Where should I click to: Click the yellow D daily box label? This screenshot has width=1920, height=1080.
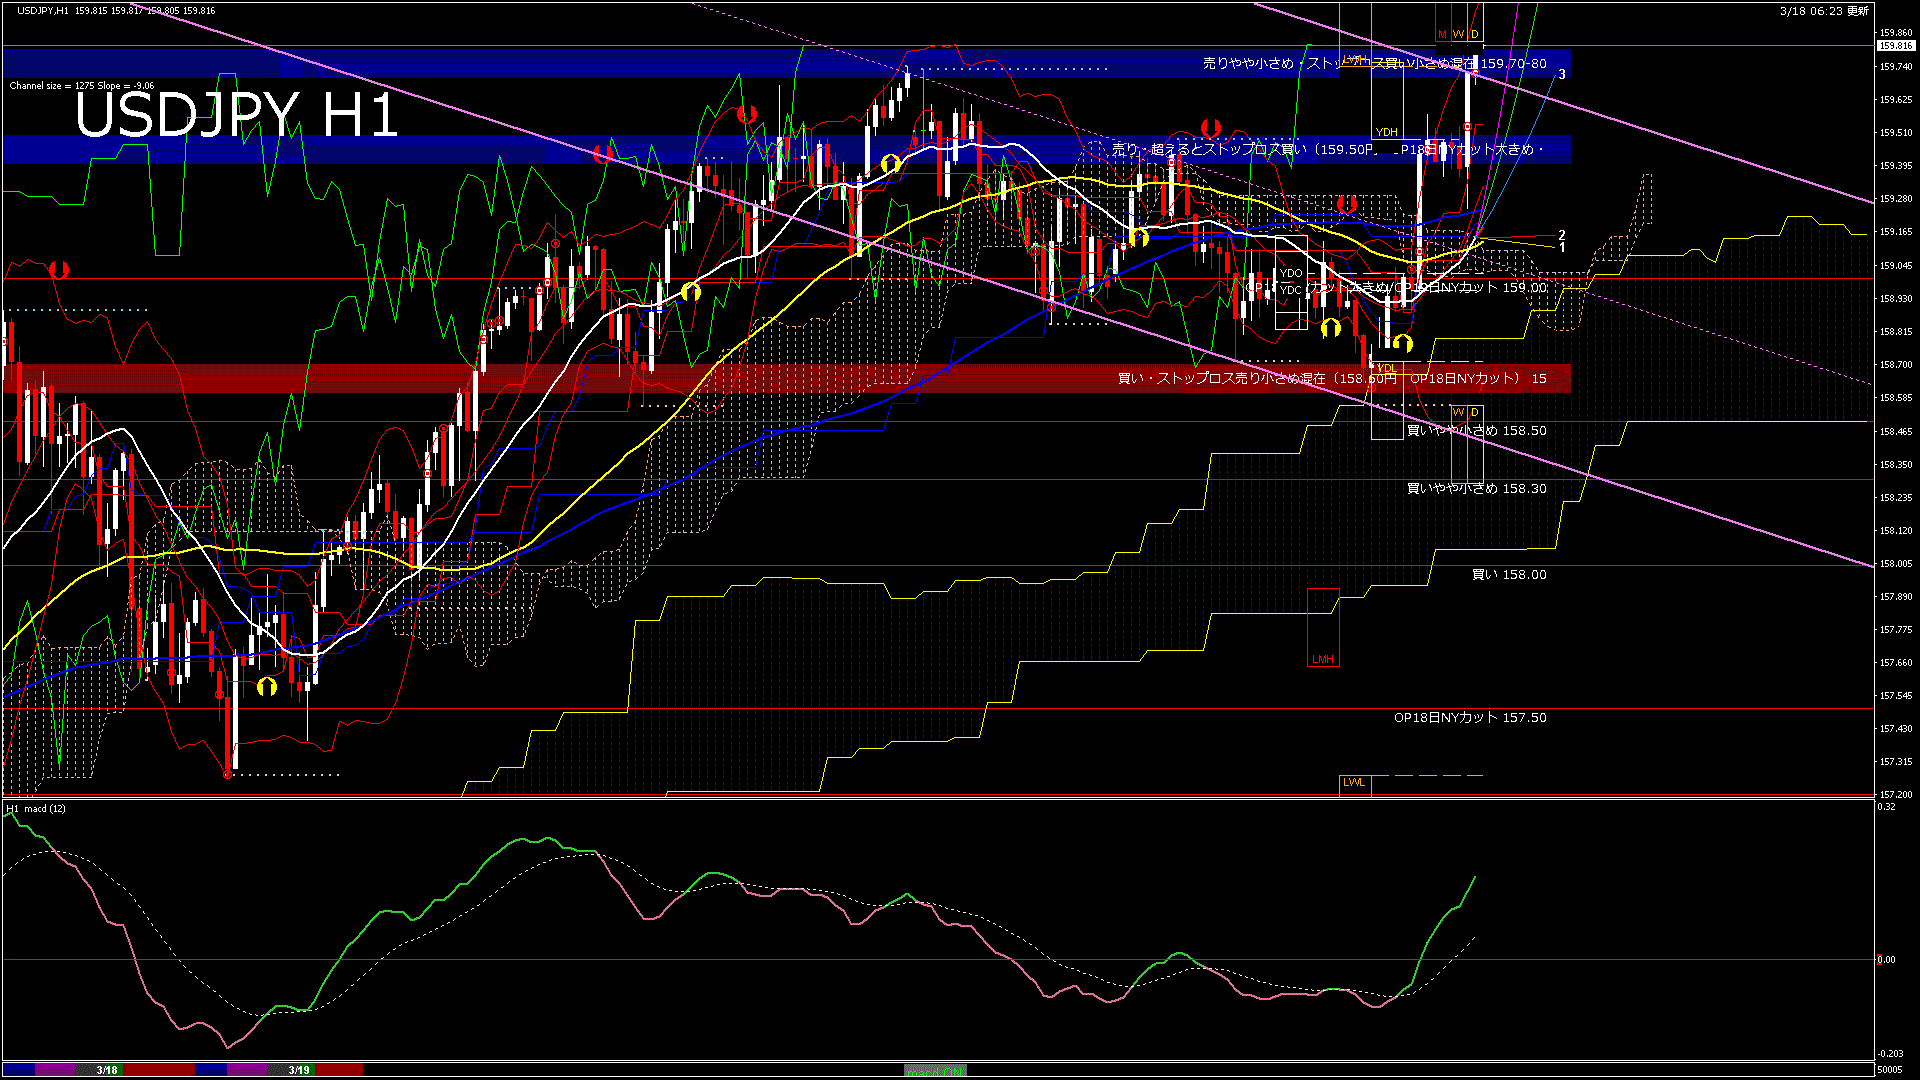click(1474, 35)
